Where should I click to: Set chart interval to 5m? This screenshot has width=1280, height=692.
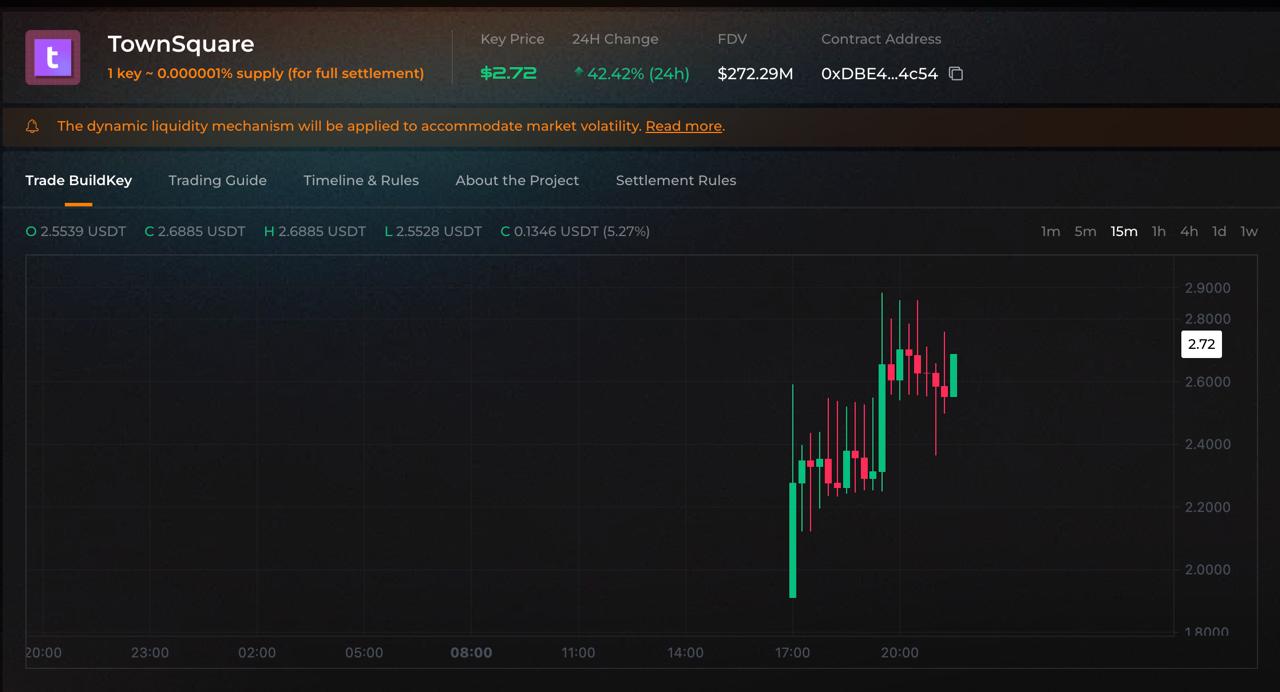1085,231
